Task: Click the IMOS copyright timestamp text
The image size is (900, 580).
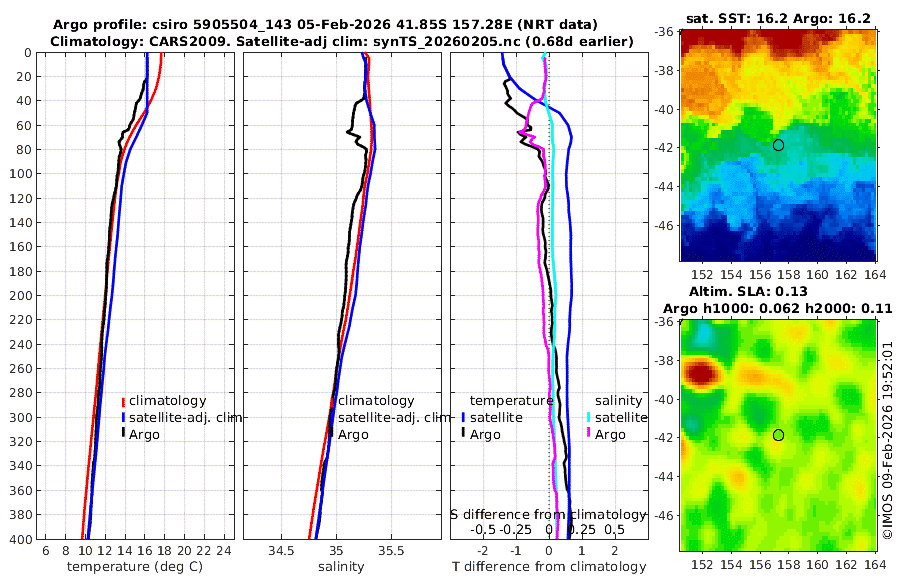Action: coord(887,440)
